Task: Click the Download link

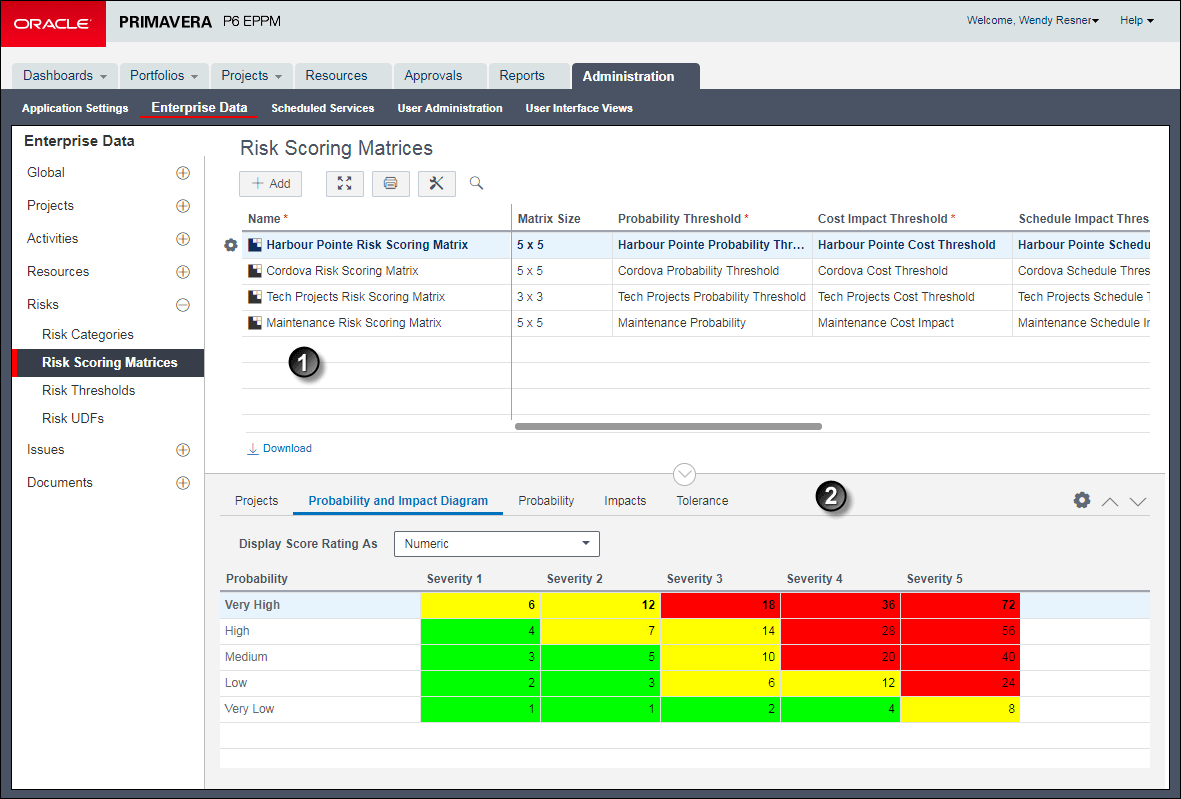Action: pos(287,448)
